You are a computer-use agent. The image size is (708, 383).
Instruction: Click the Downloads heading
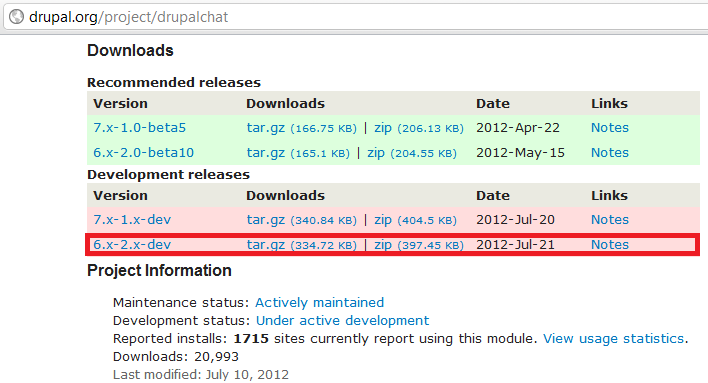click(130, 51)
